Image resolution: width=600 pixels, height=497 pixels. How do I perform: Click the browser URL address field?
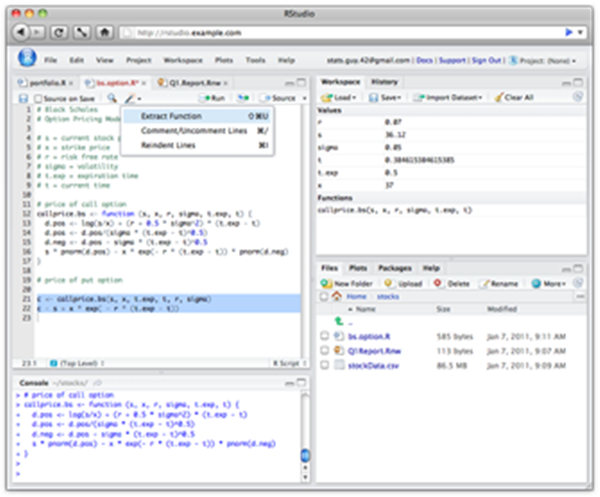(341, 33)
